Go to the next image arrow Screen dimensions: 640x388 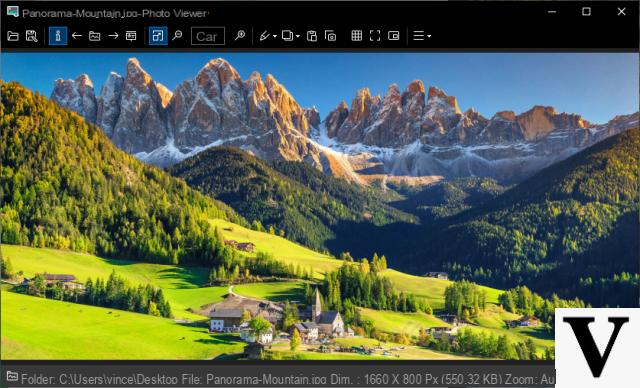[113, 36]
